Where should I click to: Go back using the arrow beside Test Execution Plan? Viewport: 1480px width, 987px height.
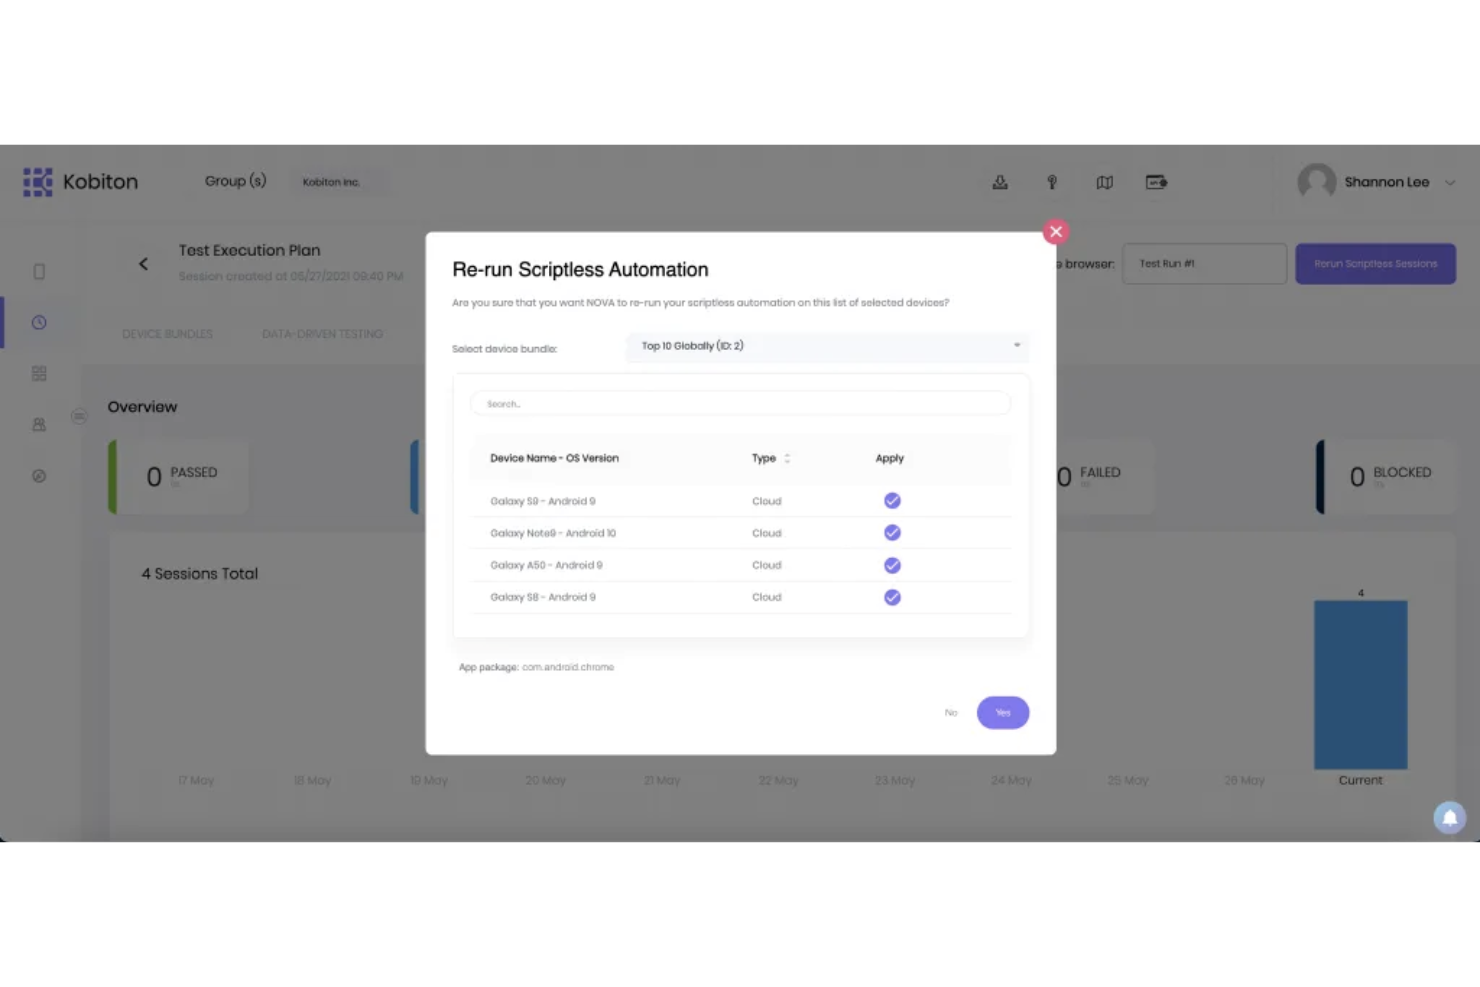point(143,264)
